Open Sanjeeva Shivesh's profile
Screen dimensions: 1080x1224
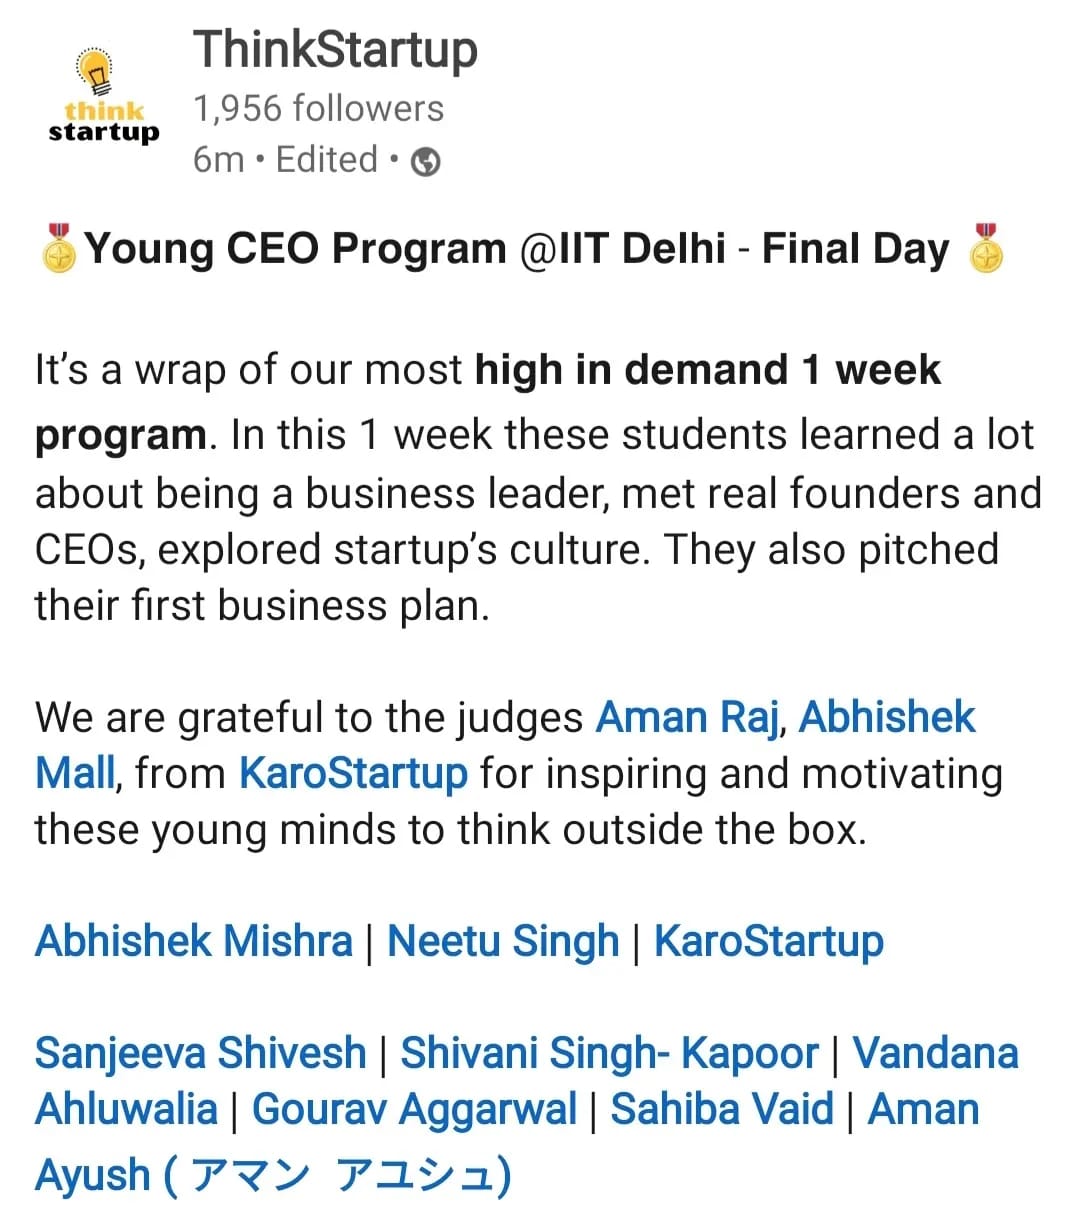pos(200,1053)
